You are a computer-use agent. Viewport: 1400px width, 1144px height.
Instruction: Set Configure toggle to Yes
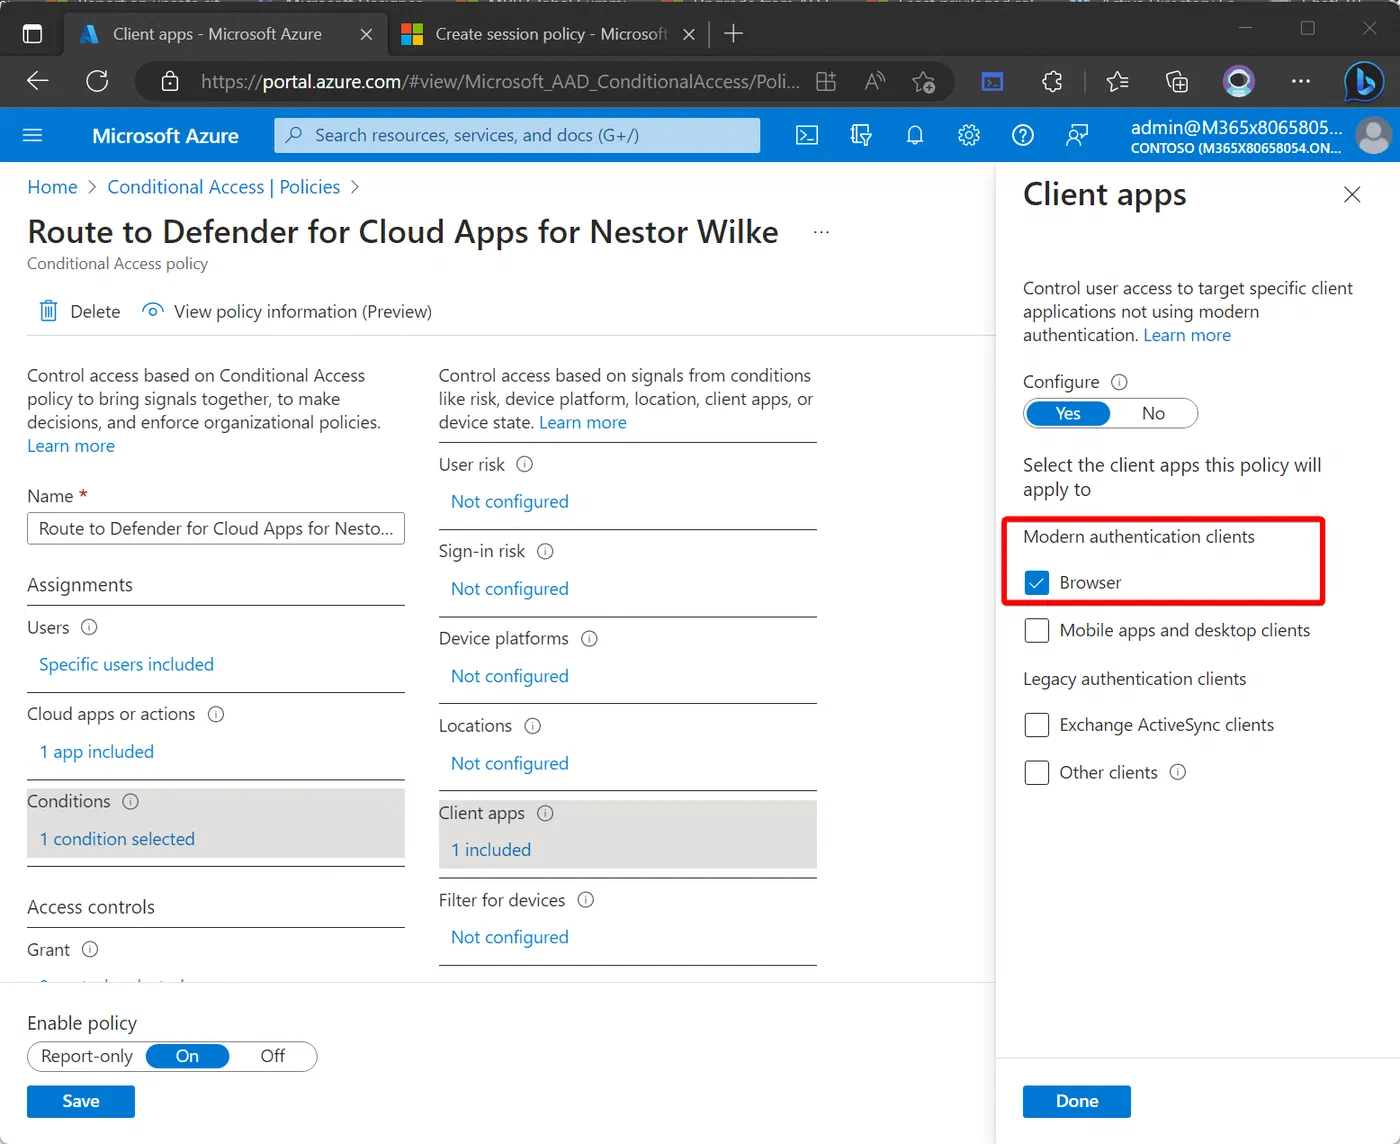click(1068, 414)
